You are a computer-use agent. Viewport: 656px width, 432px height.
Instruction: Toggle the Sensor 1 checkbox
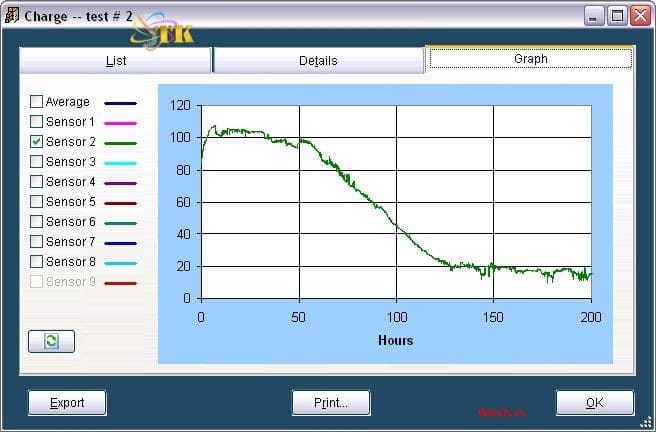click(37, 122)
